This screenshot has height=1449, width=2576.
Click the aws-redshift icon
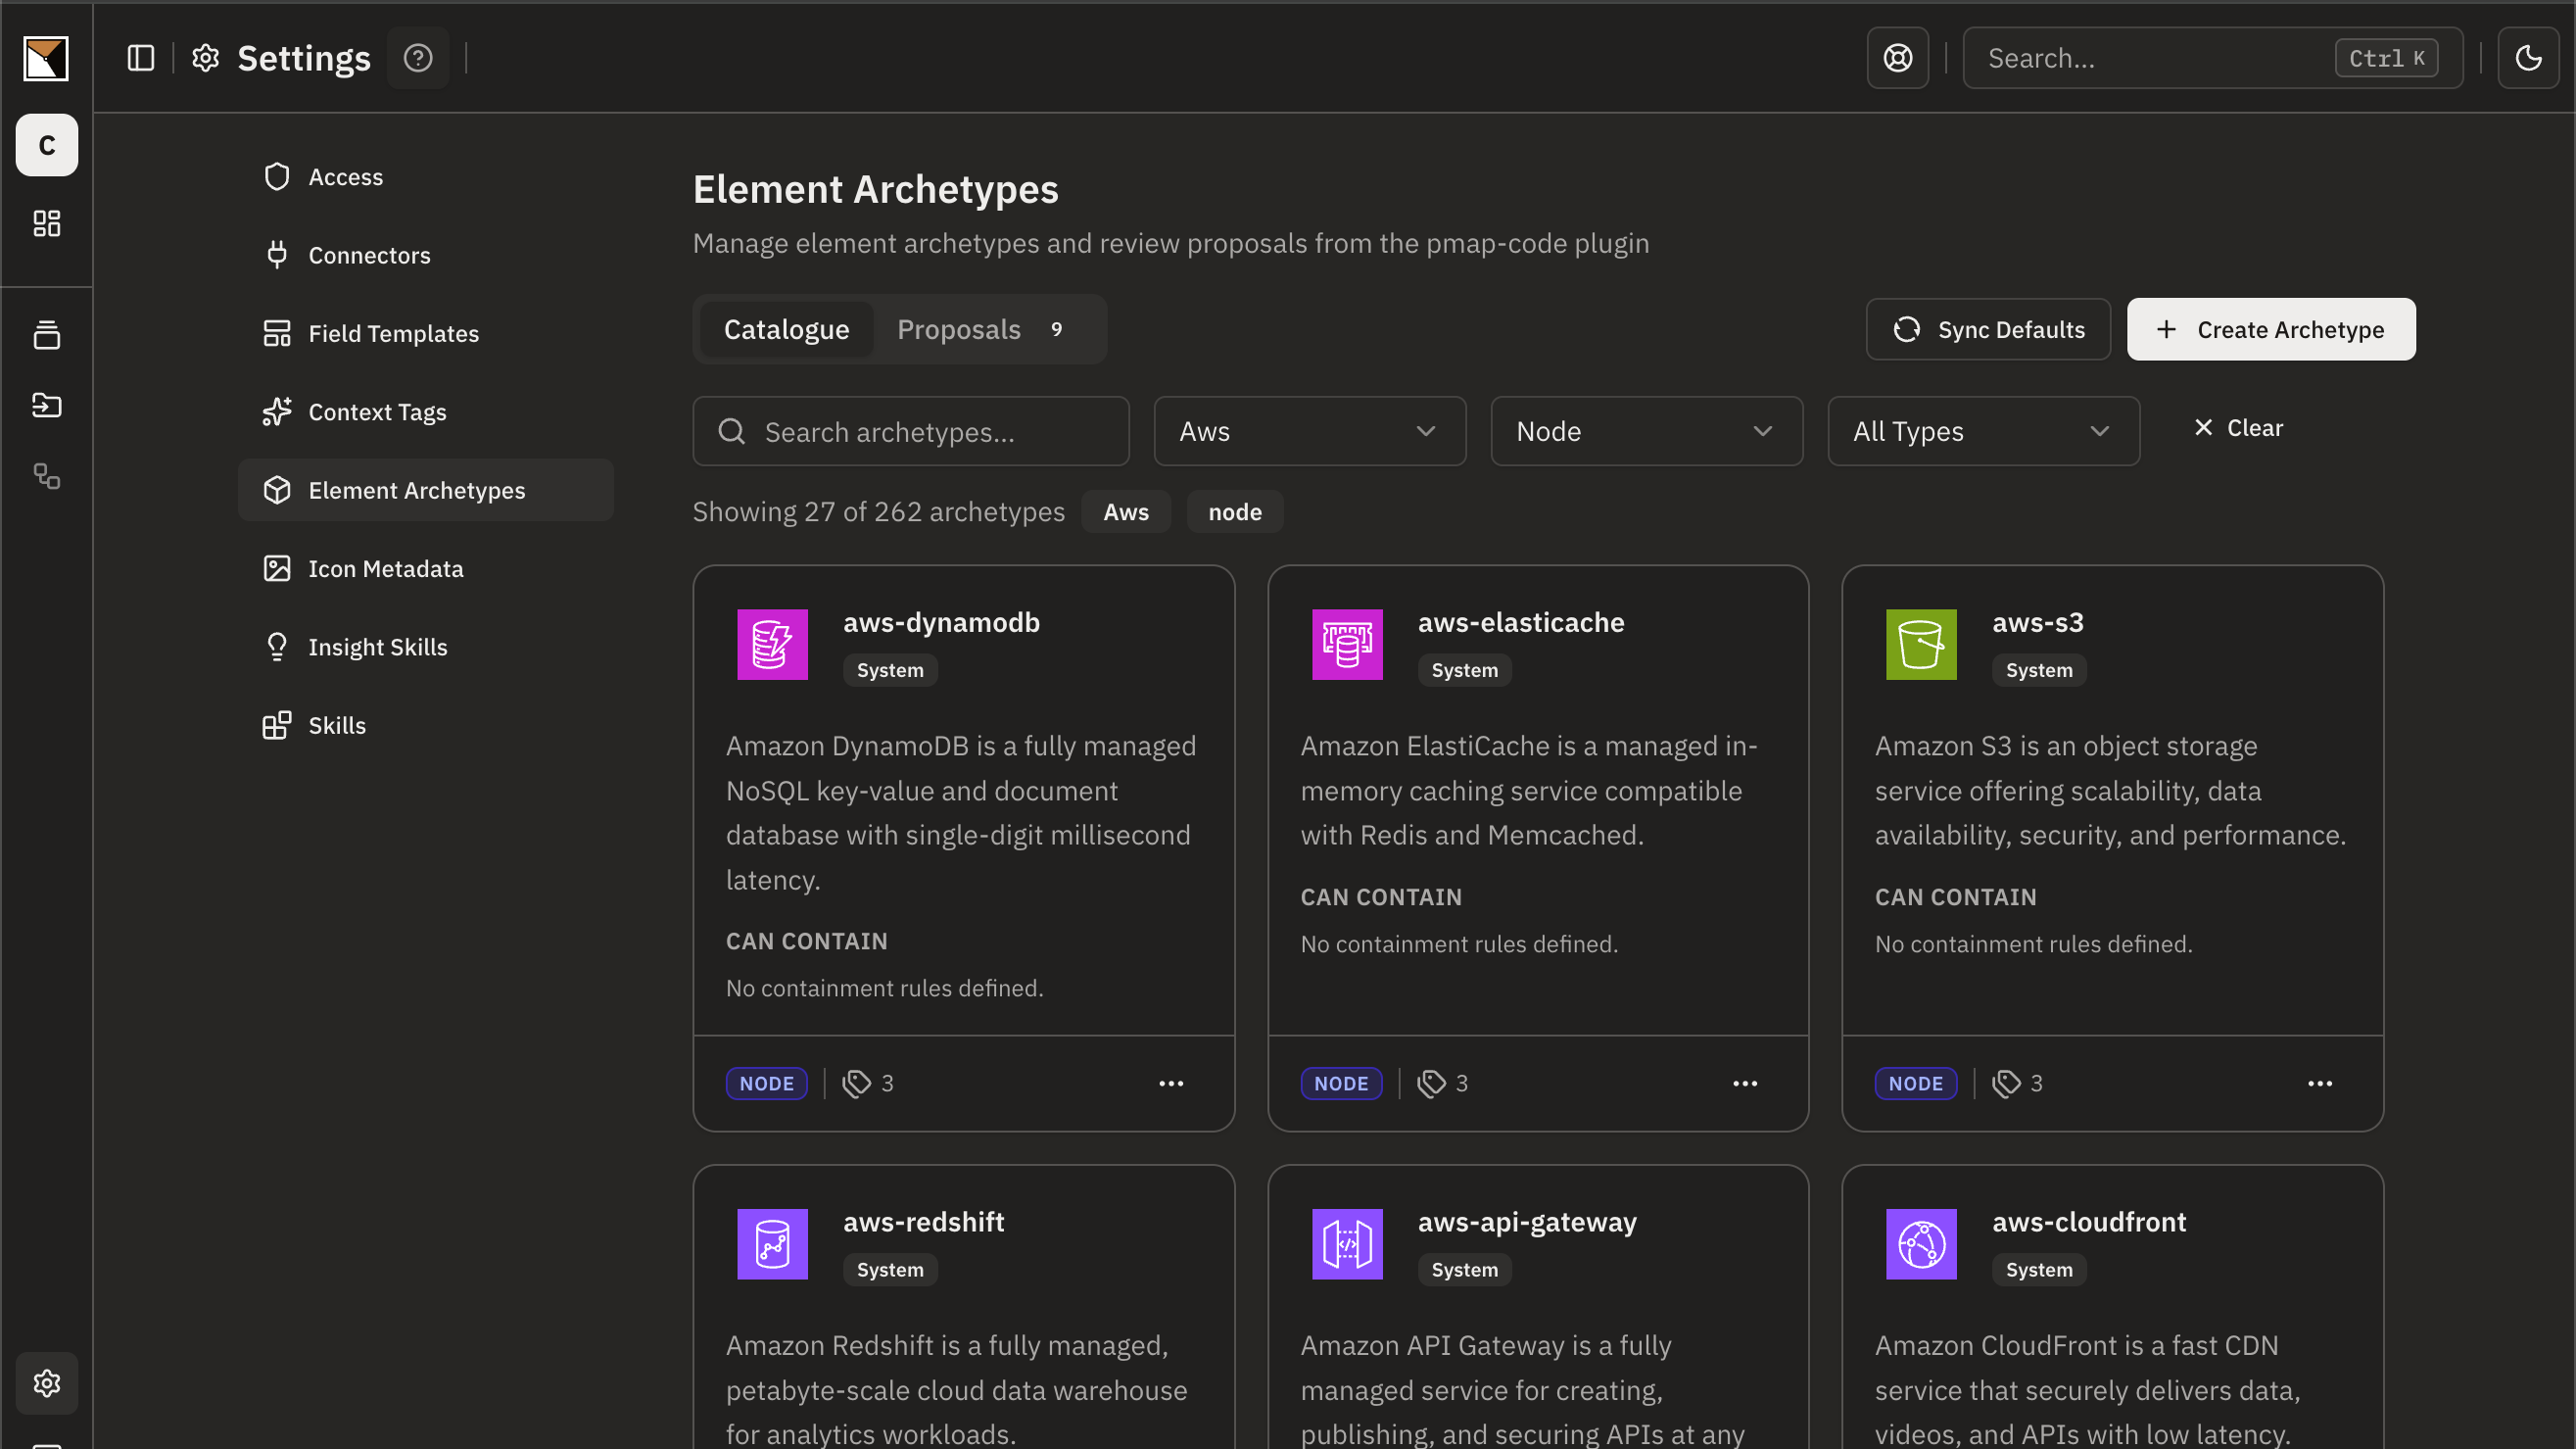[x=772, y=1243]
